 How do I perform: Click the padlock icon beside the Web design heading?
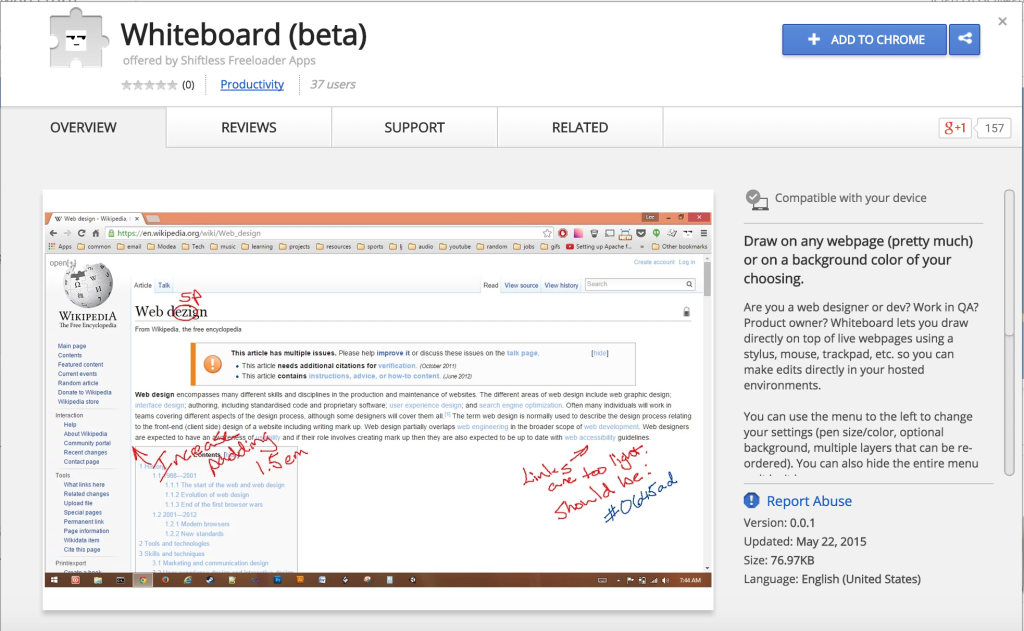coord(686,312)
